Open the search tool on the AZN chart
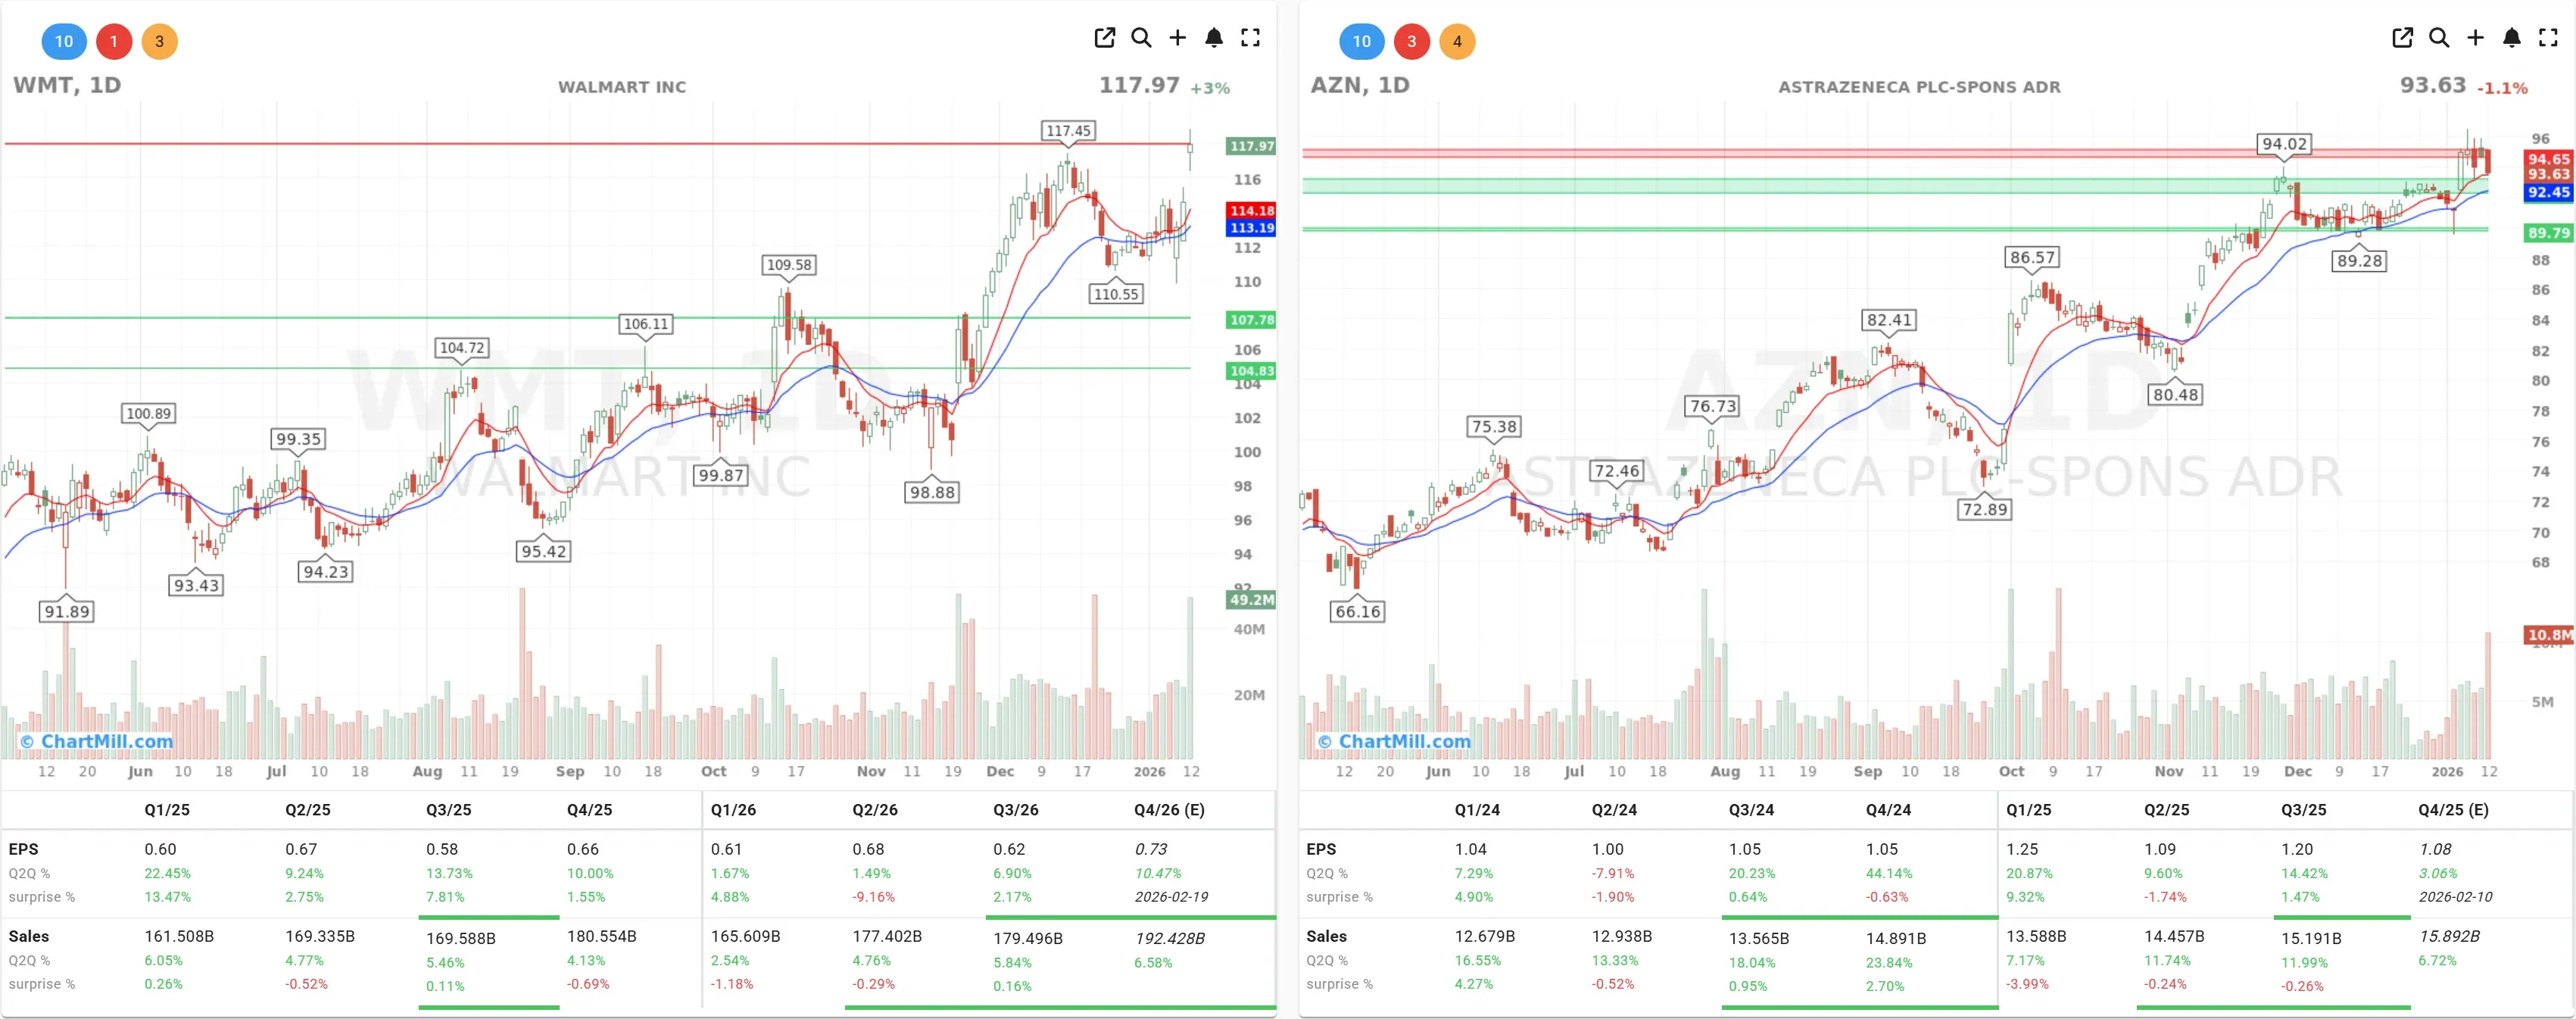 coord(2439,37)
